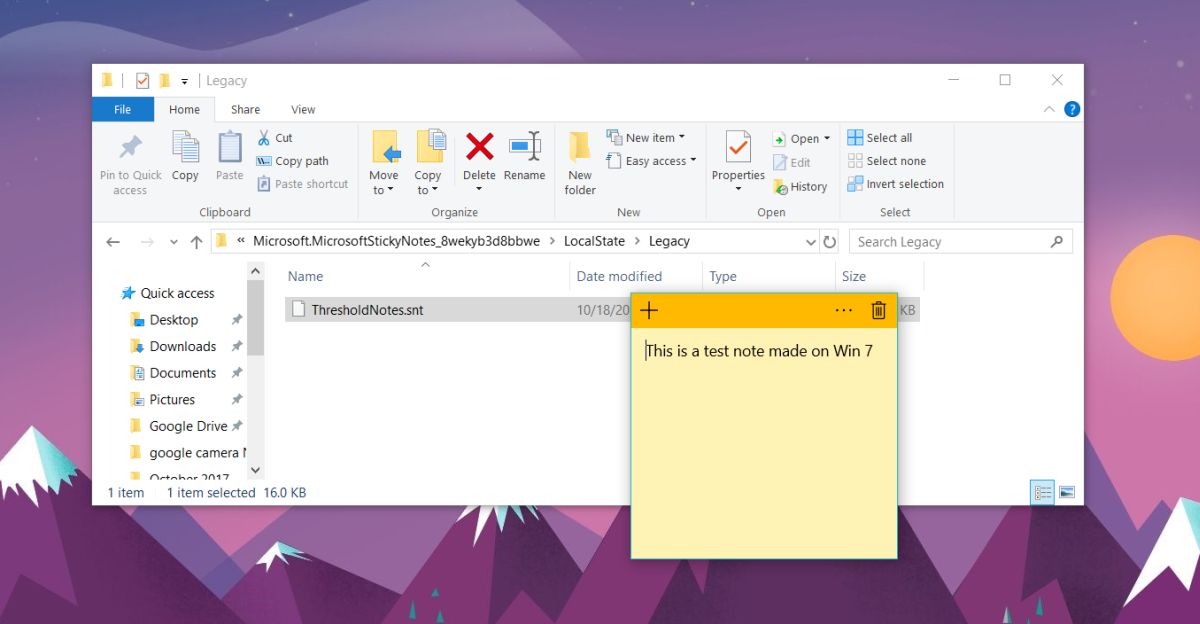Expand Easy access dropdown
This screenshot has width=1200, height=624.
pyautogui.click(x=693, y=161)
